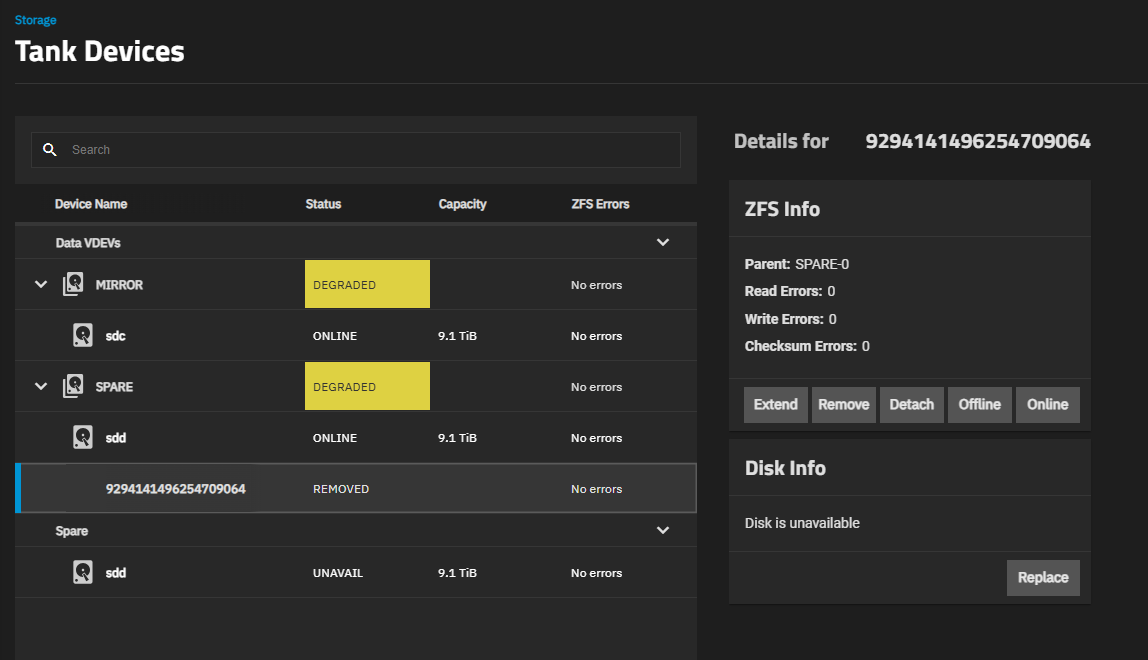Click the MIRROR vdev disk icon
1148x660 pixels.
73,285
